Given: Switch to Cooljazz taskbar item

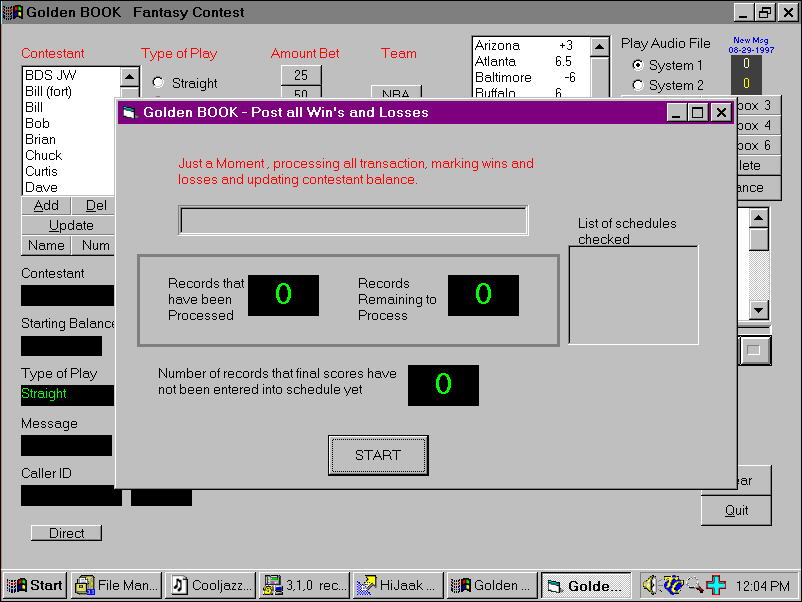Looking at the screenshot, I should (x=211, y=585).
